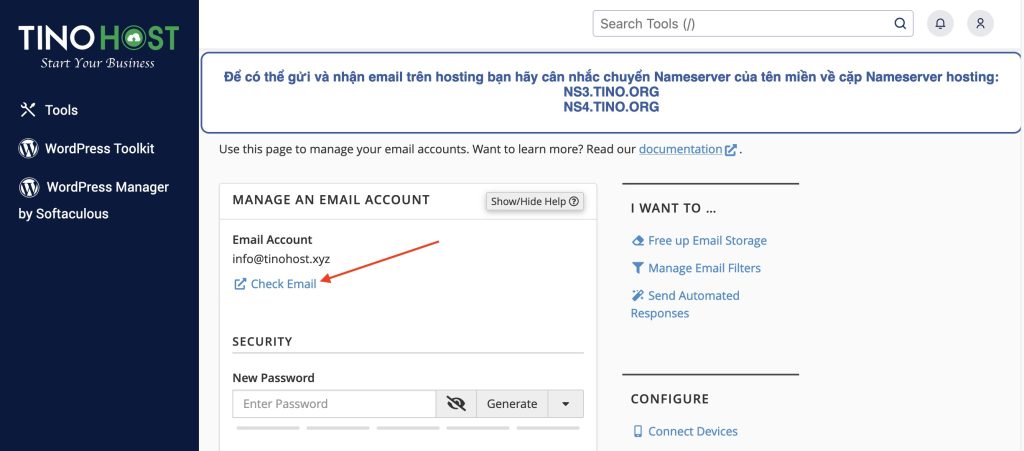Image resolution: width=1024 pixels, height=451 pixels.
Task: Click the magic wand auto-response icon
Action: pyautogui.click(x=637, y=296)
